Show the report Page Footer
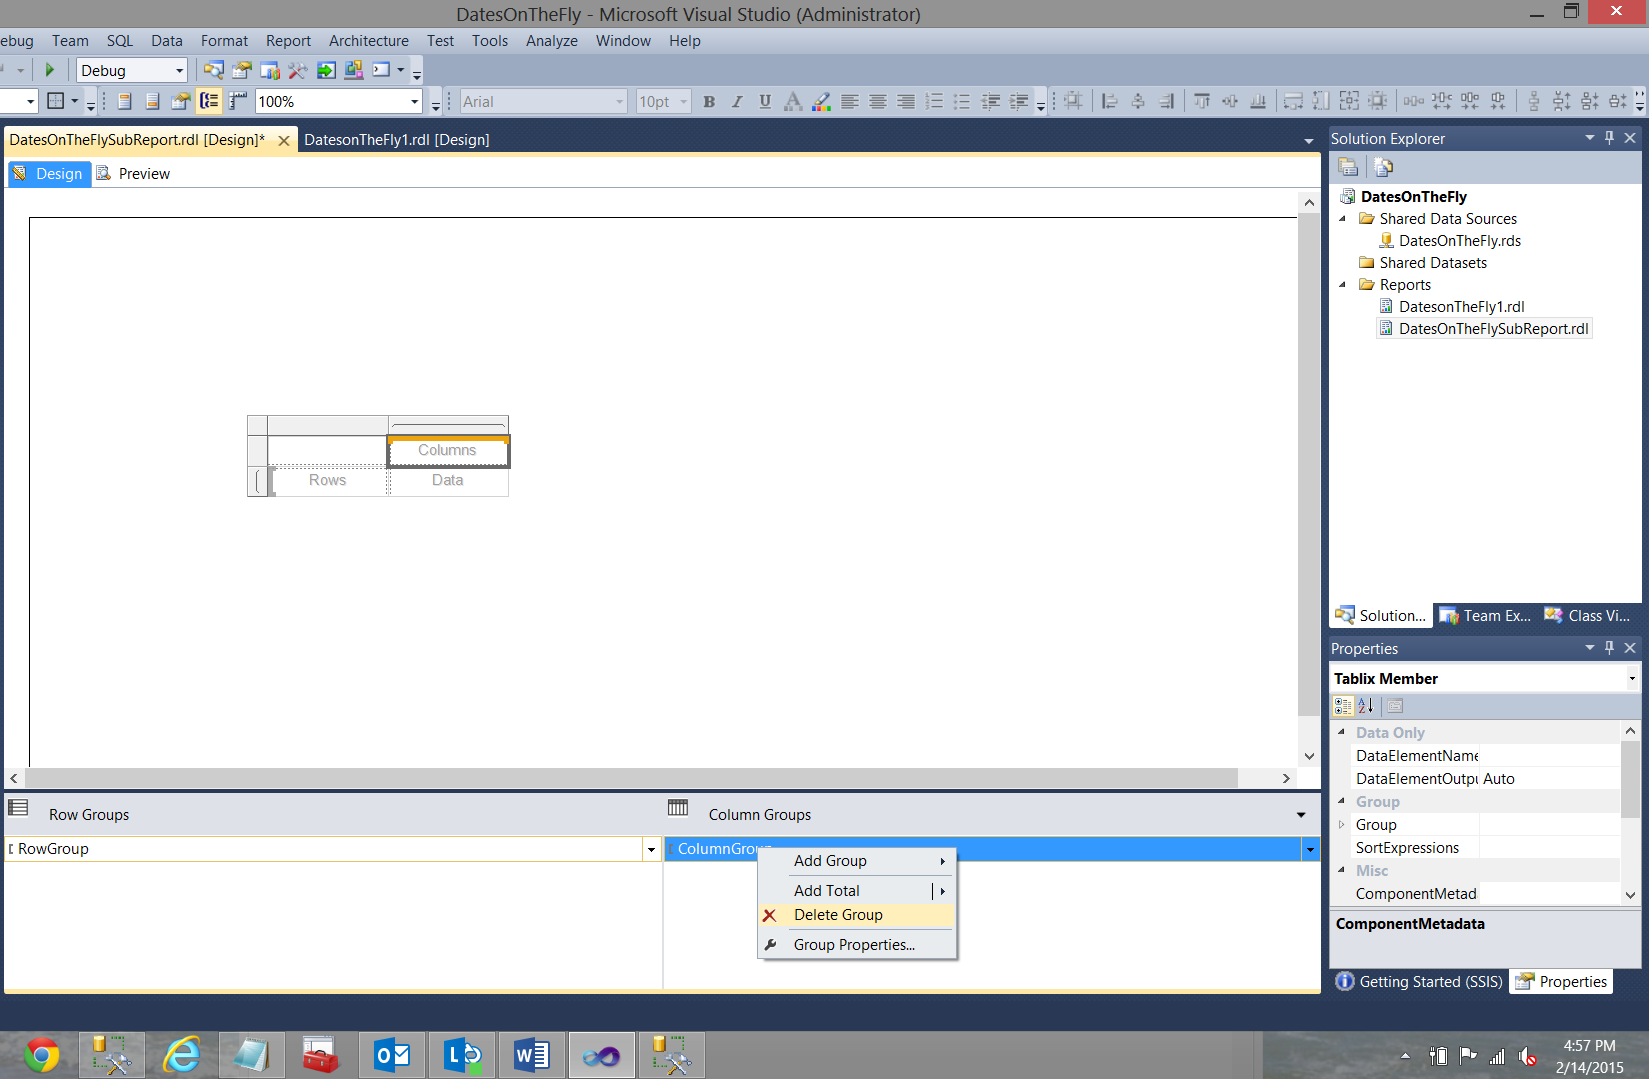The width and height of the screenshot is (1649, 1079). coord(153,101)
